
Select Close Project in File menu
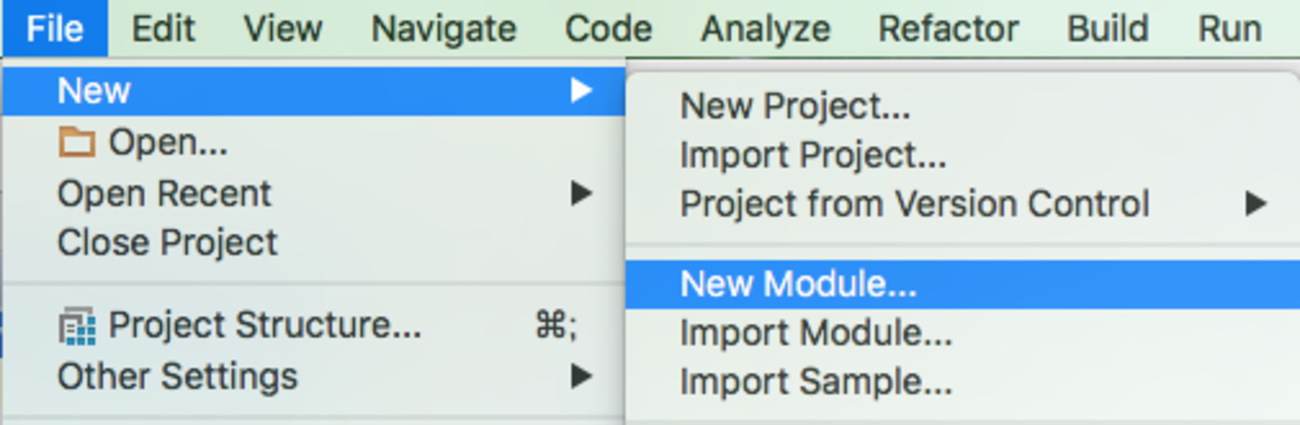coord(168,243)
